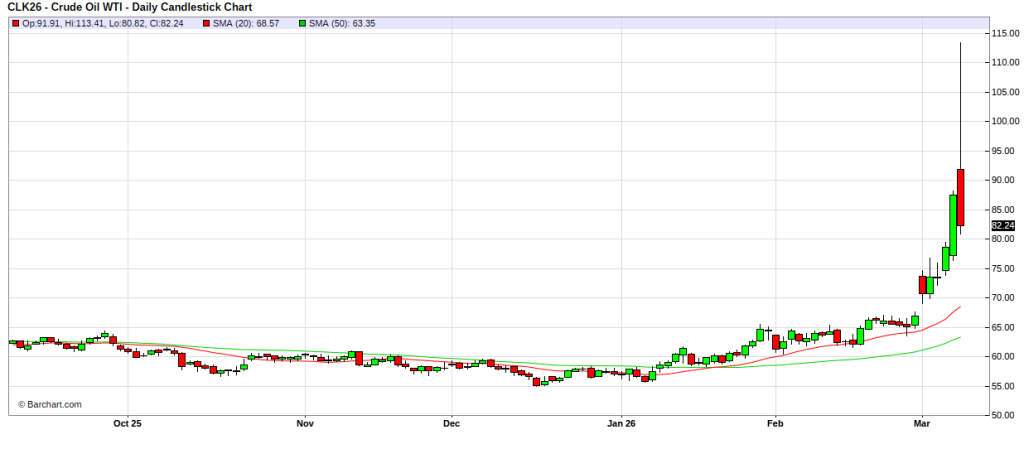Select the Nov date axis label
This screenshot has height=449, width=1024.
click(x=305, y=424)
